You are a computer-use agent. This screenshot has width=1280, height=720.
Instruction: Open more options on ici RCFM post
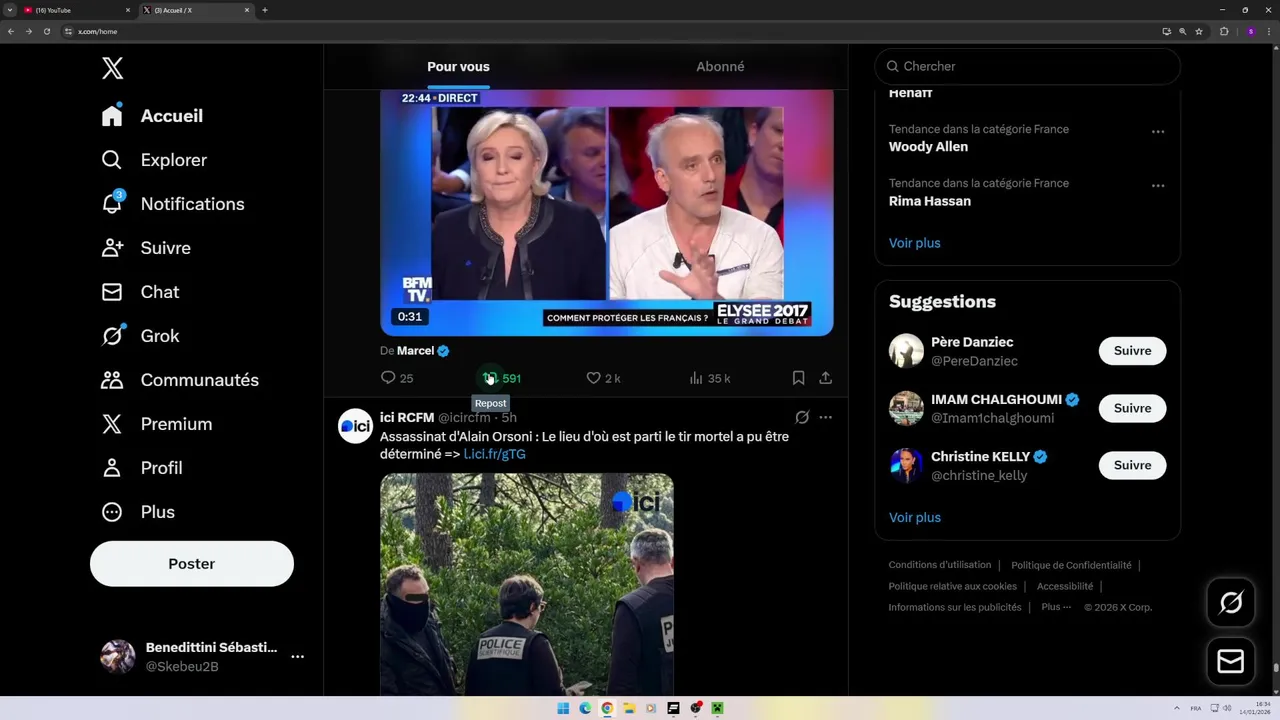(825, 417)
